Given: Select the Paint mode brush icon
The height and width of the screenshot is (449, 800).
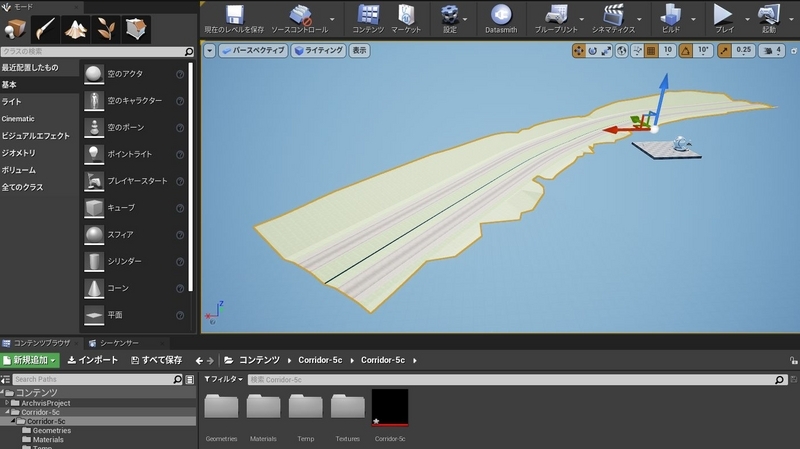Looking at the screenshot, I should click(45, 29).
